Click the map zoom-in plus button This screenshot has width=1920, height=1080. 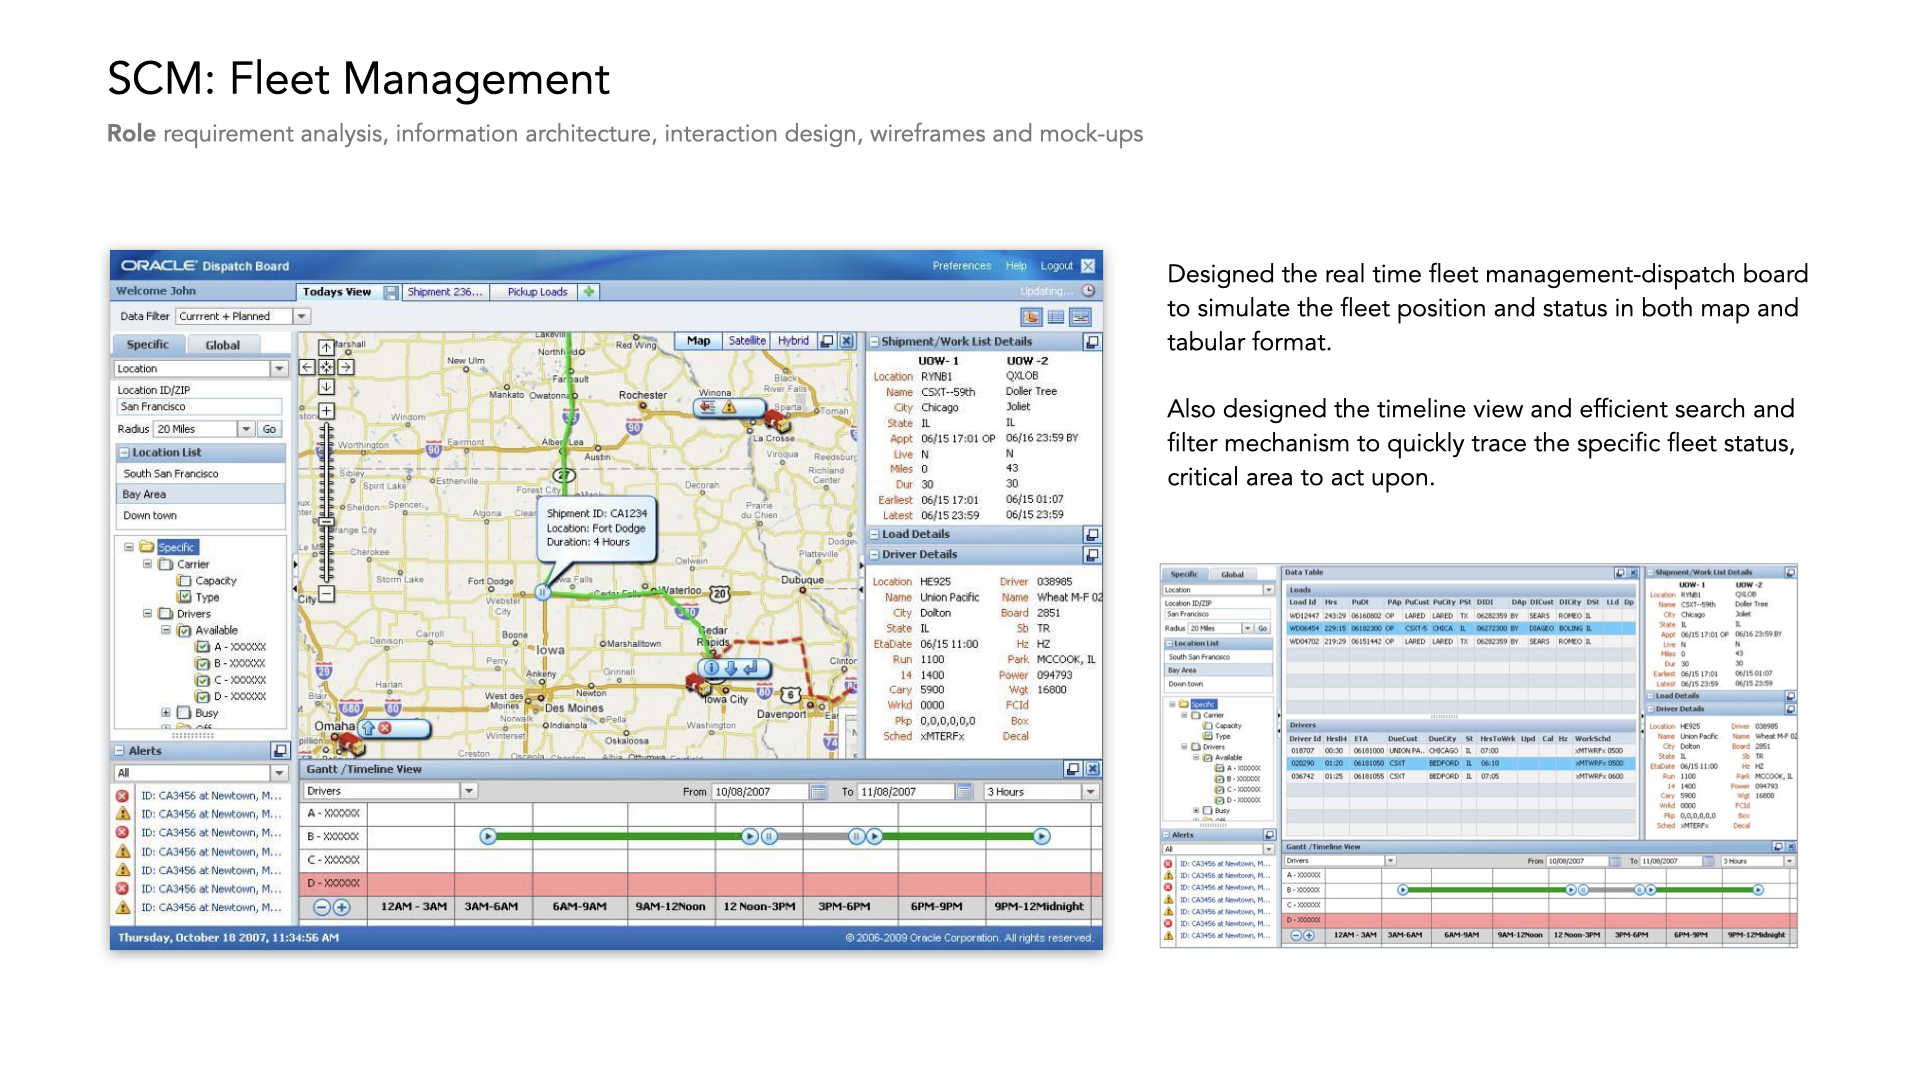326,410
